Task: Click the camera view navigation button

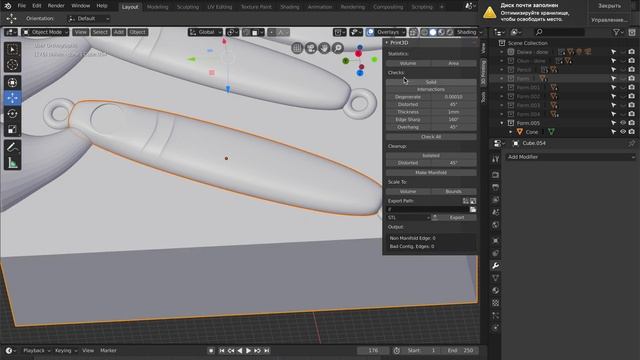Action: point(311,48)
